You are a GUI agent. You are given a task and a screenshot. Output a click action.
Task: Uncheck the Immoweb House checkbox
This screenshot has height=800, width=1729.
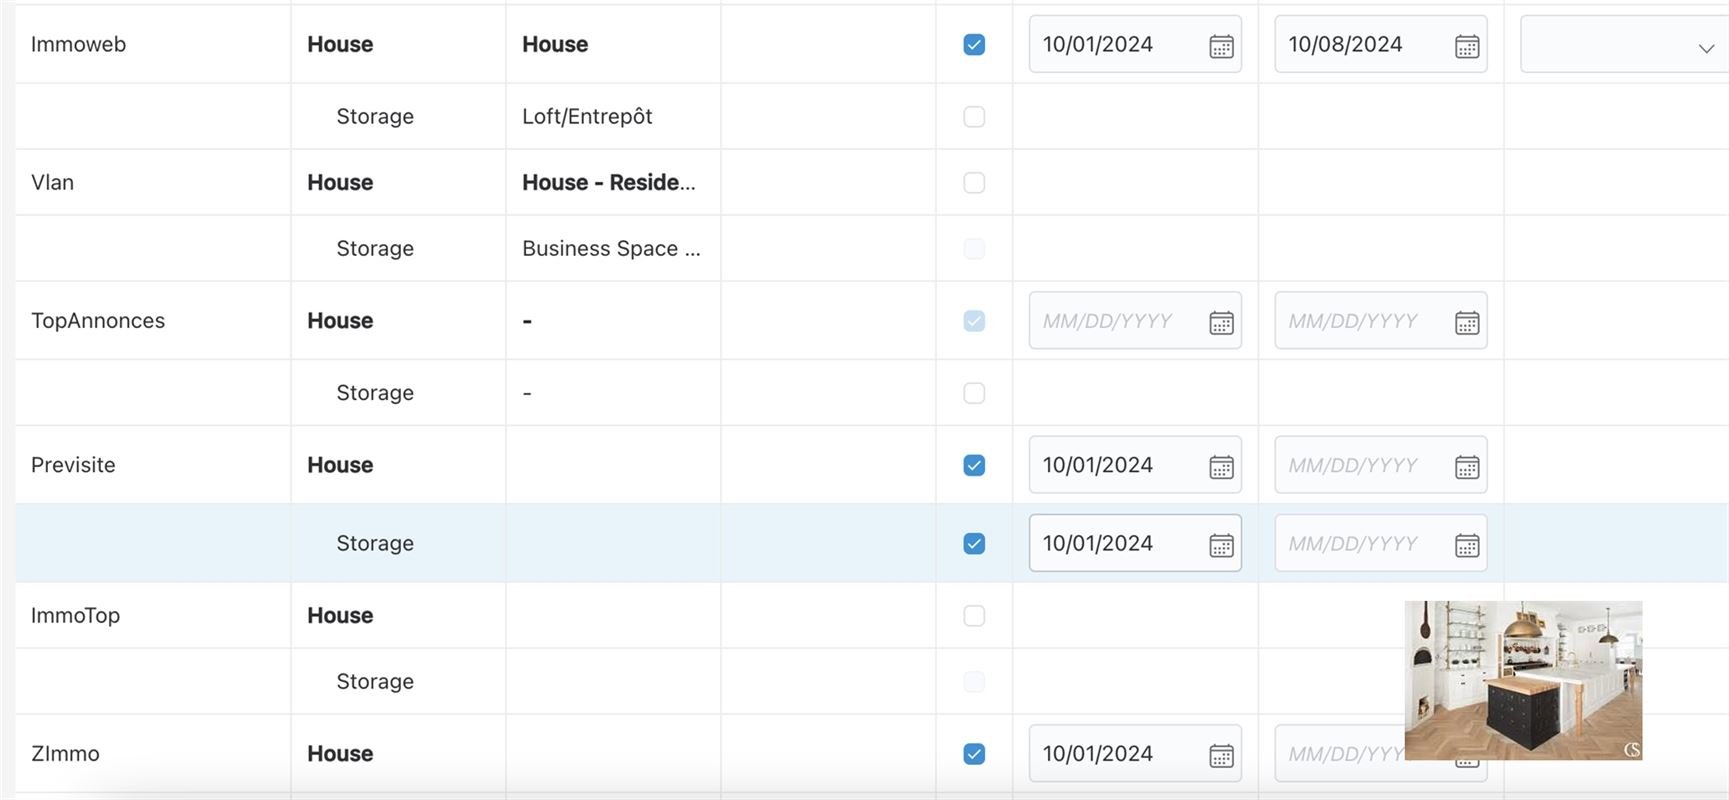pyautogui.click(x=974, y=45)
